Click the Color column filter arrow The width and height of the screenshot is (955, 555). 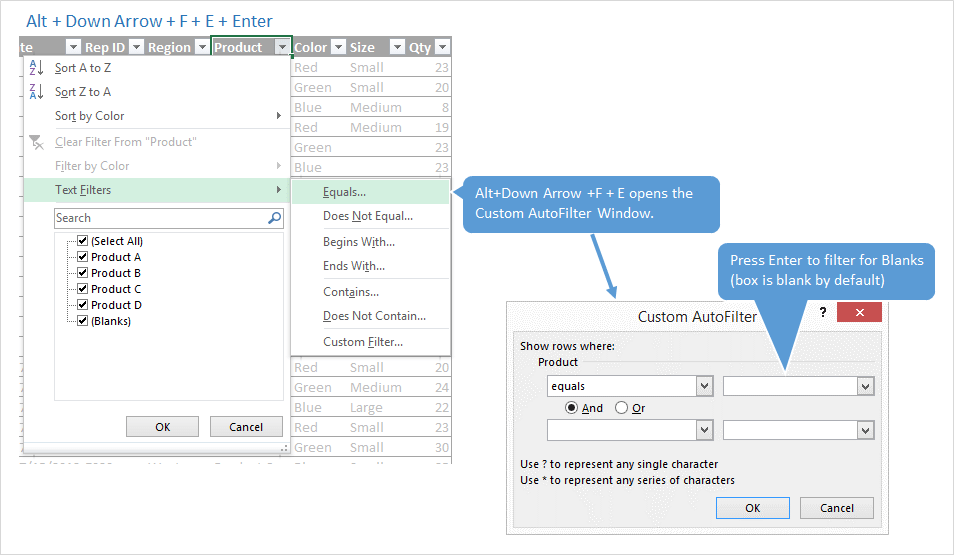point(338,47)
